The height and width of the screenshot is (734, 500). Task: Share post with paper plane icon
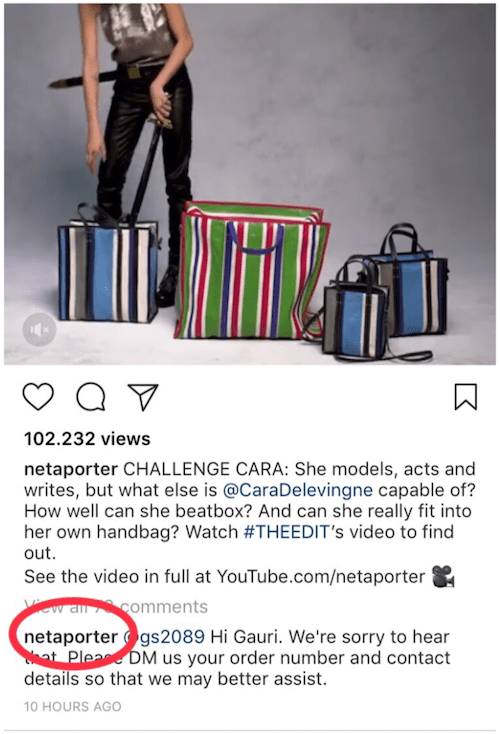coord(143,397)
